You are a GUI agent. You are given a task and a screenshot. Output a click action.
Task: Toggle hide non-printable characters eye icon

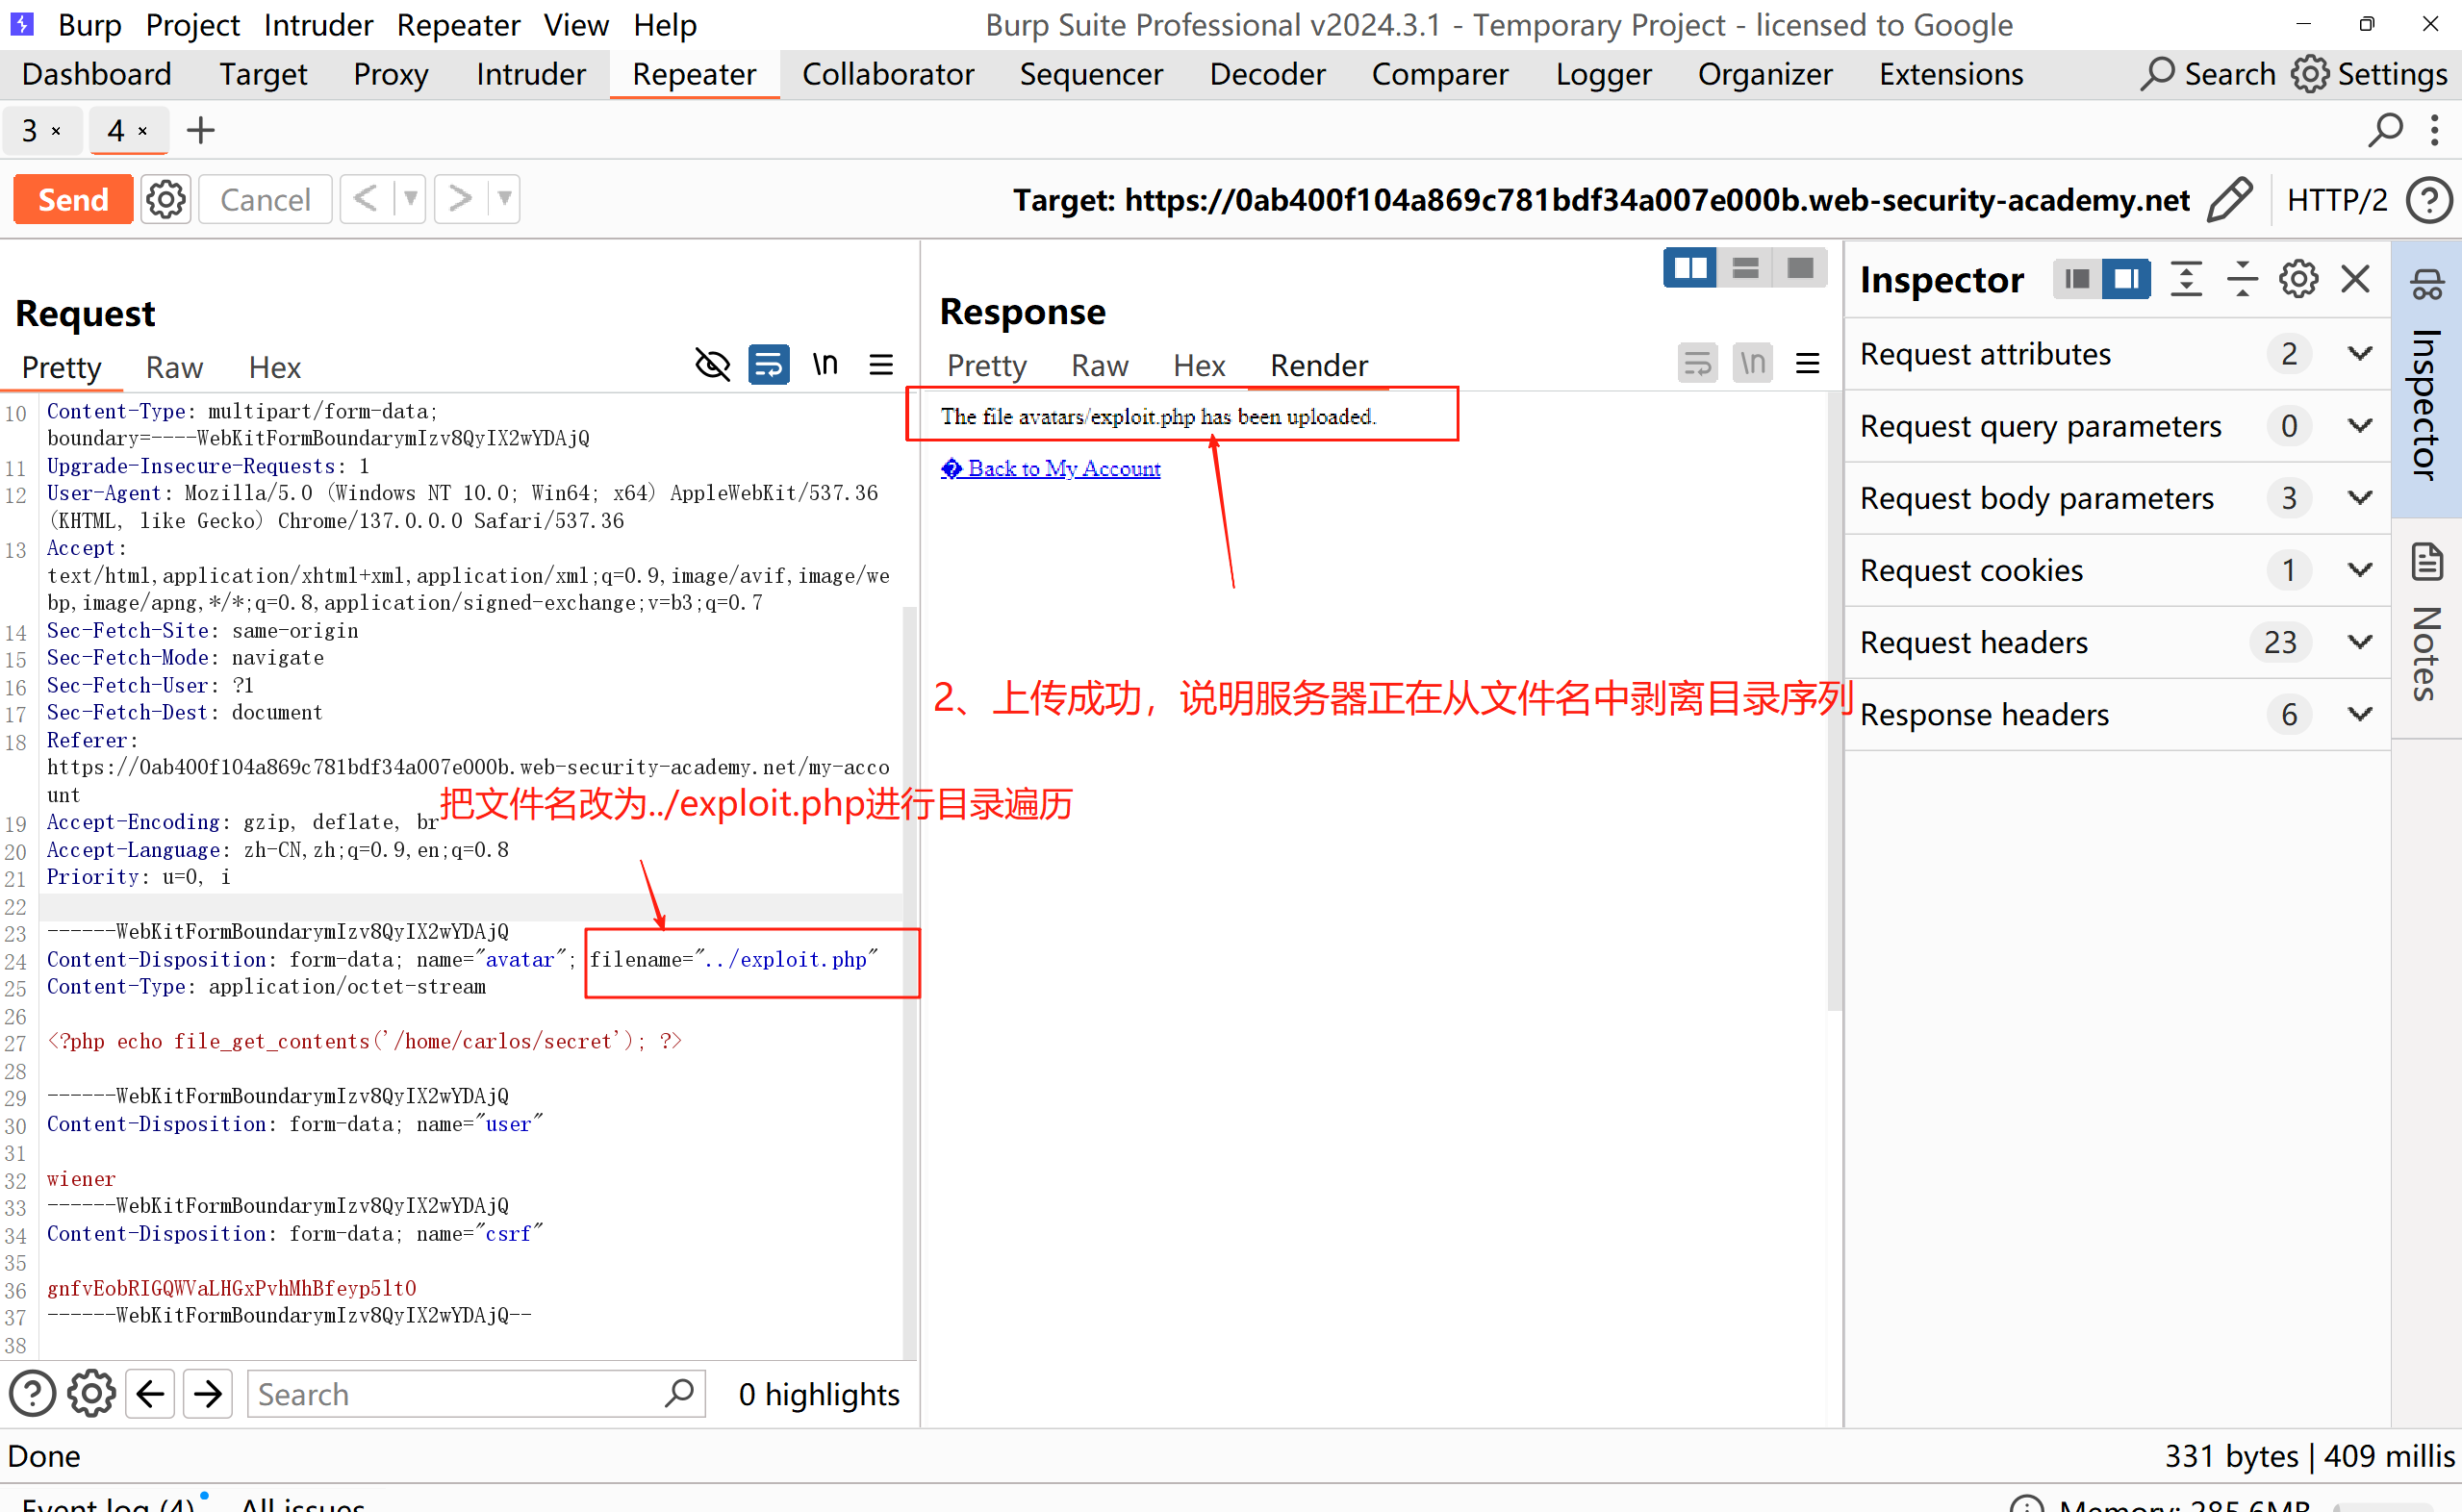coord(712,365)
